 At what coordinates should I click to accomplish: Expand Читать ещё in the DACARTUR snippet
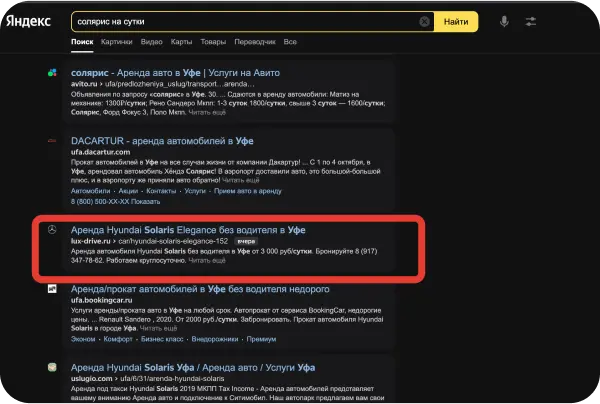[x=240, y=180]
